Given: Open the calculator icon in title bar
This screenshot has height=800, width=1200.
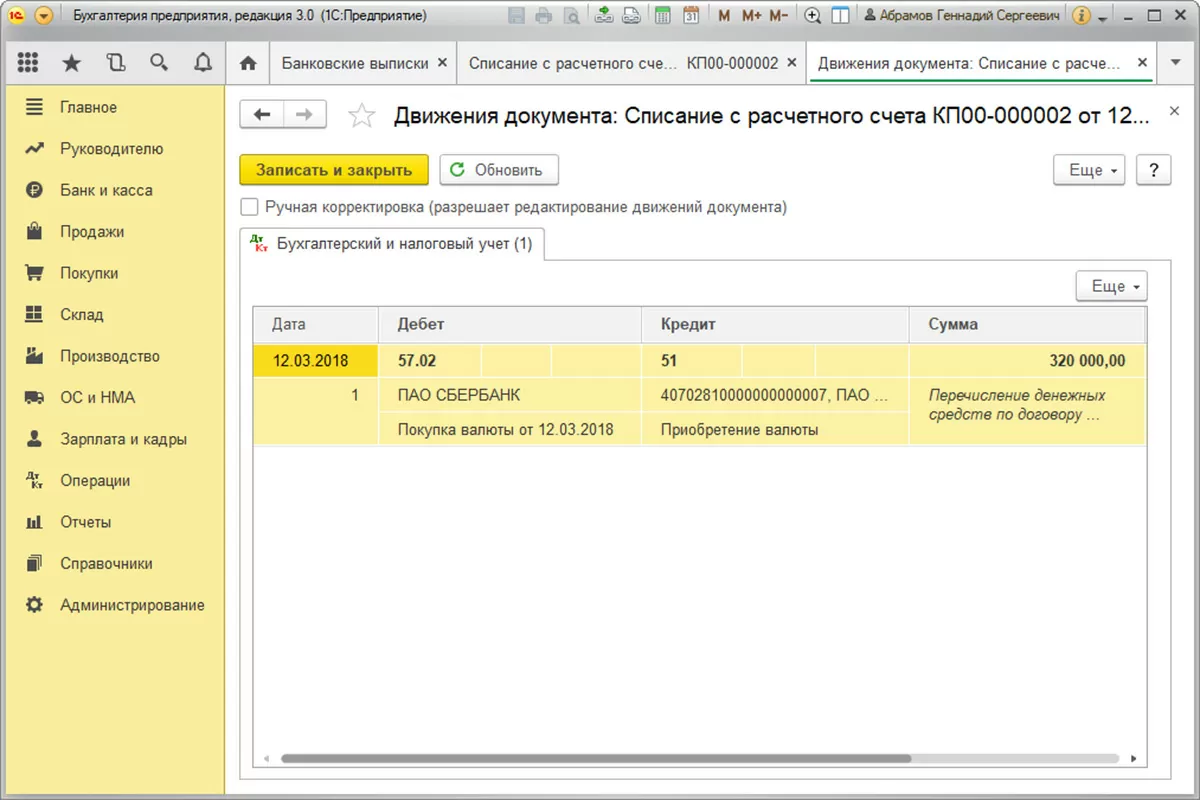Looking at the screenshot, I should (x=662, y=16).
